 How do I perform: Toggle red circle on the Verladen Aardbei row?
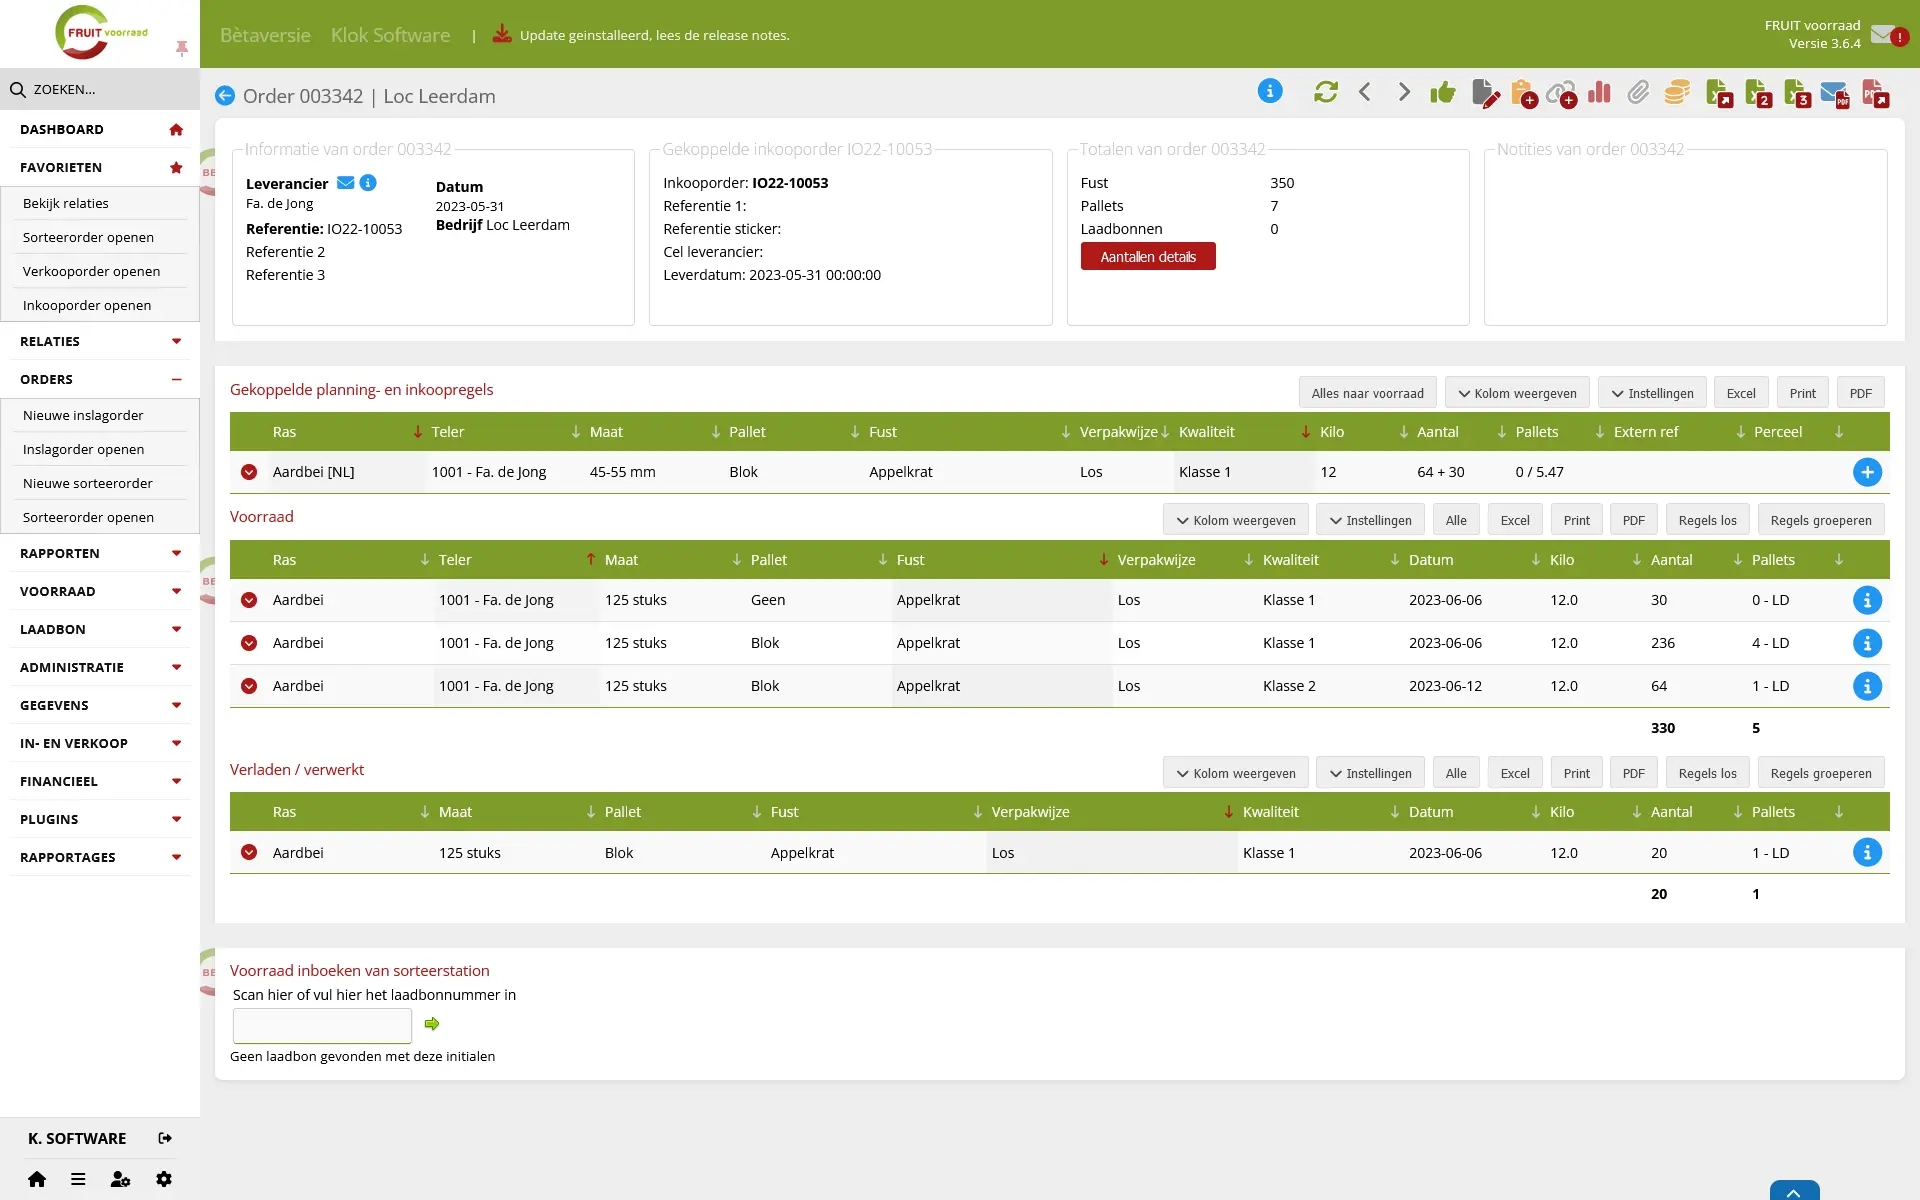tap(249, 852)
